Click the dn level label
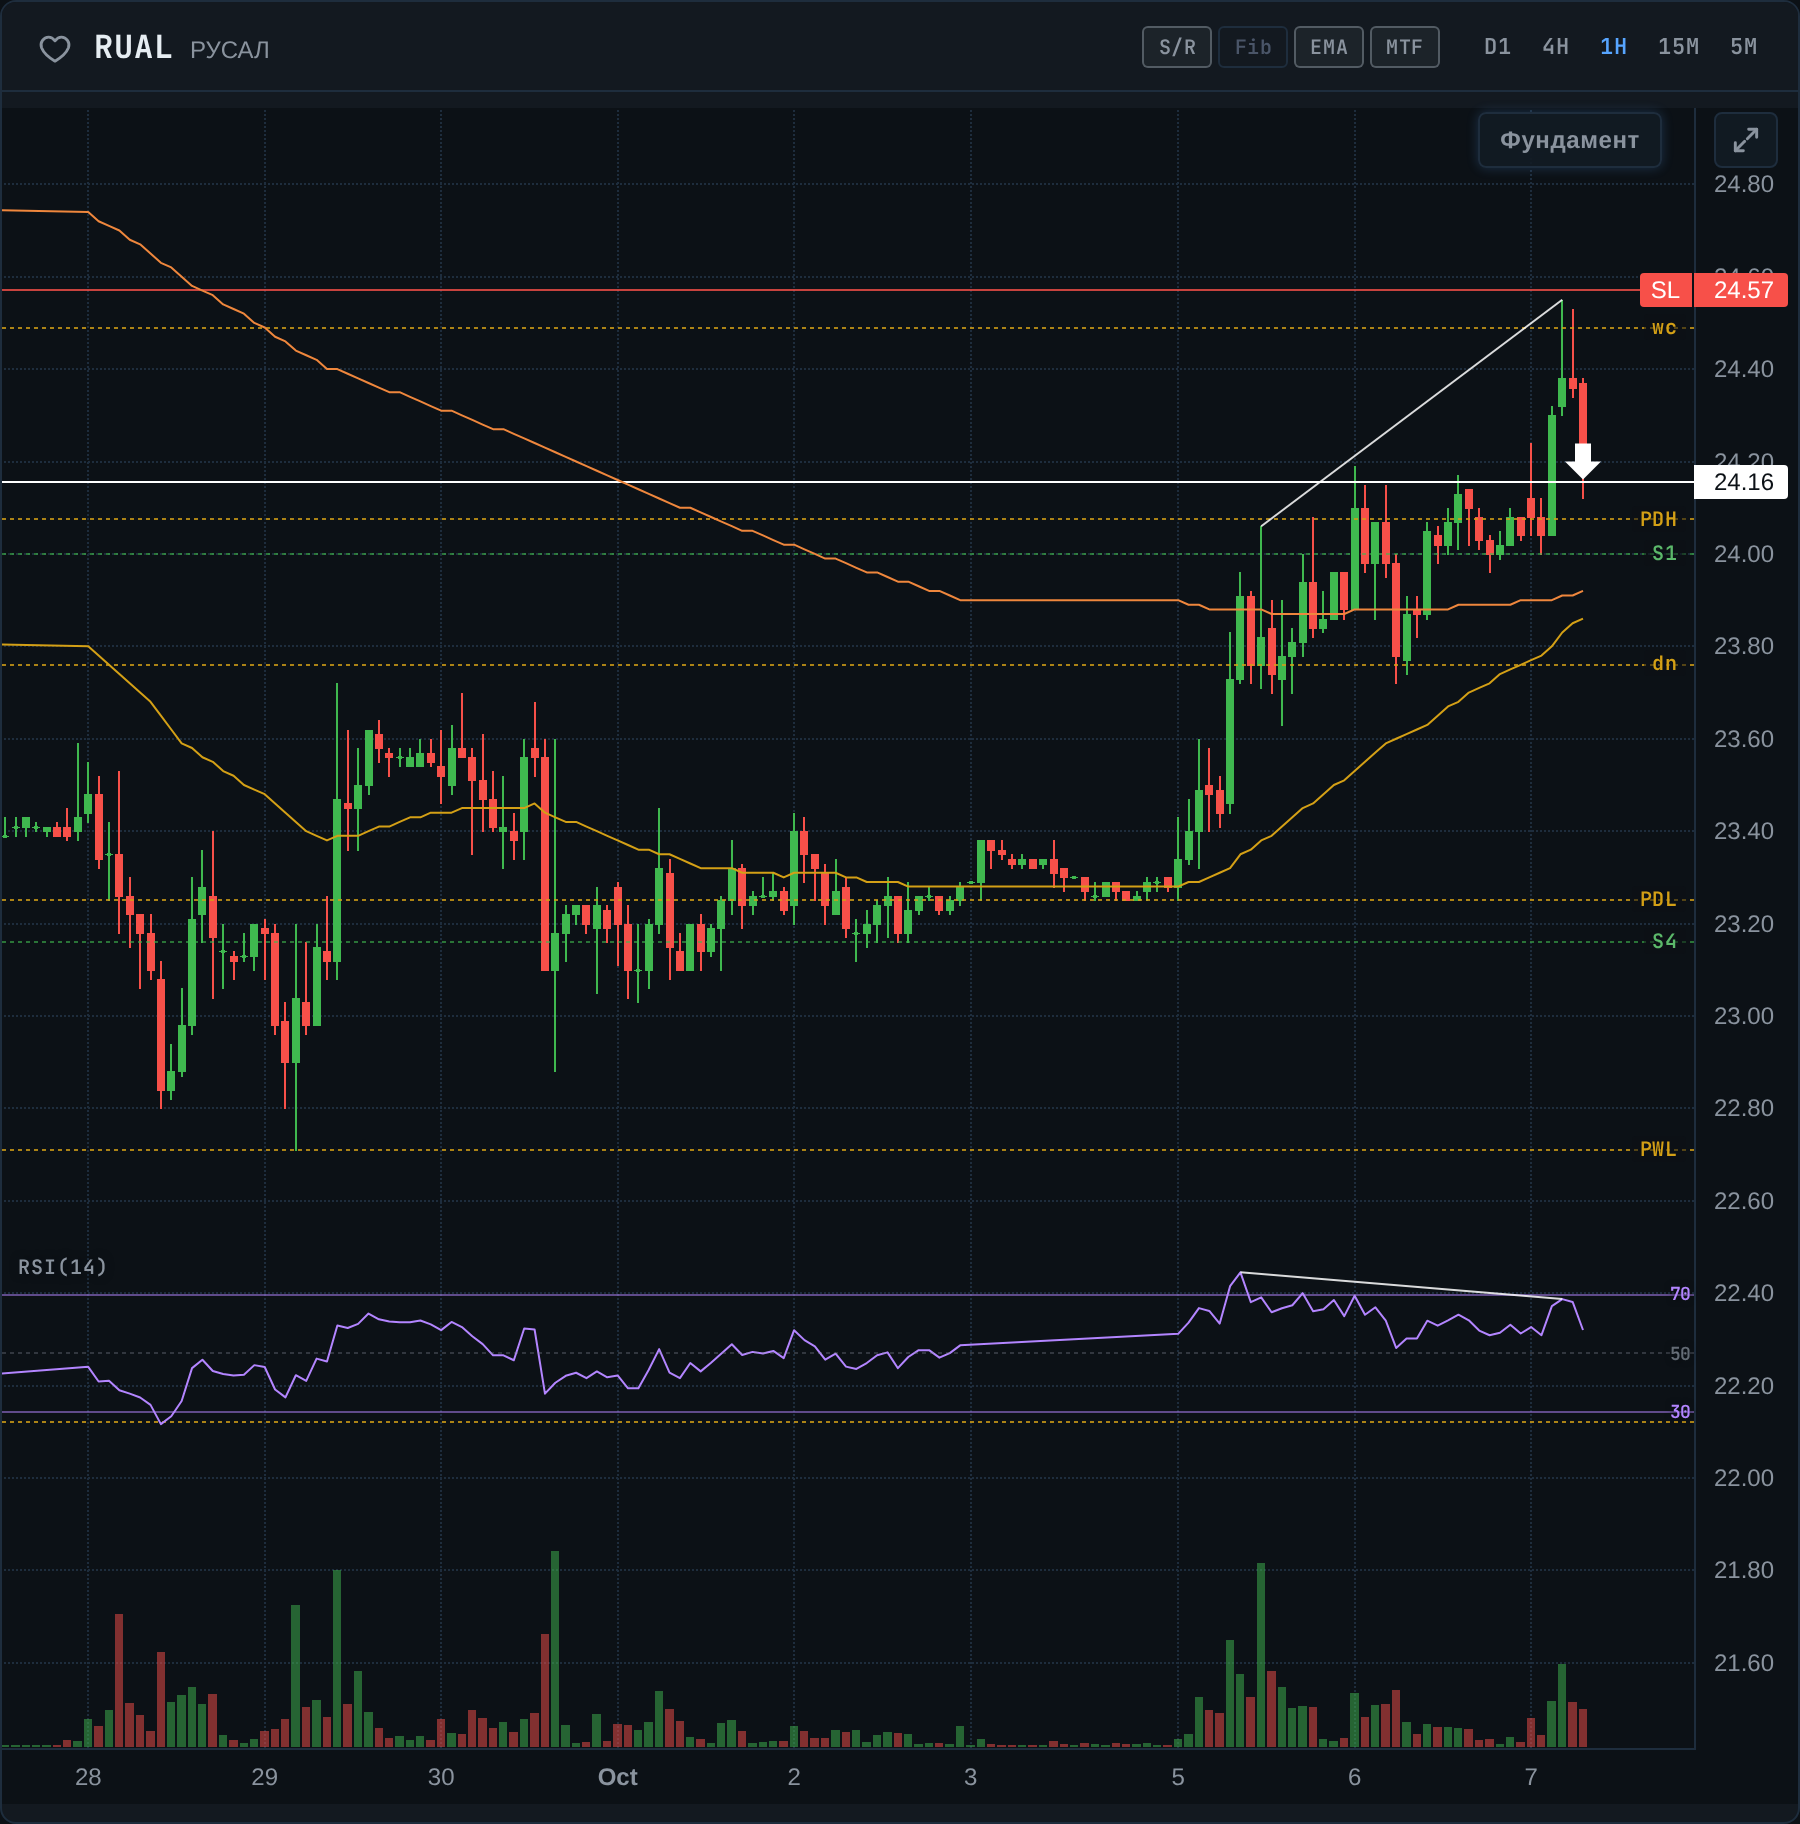The height and width of the screenshot is (1824, 1800). point(1664,663)
